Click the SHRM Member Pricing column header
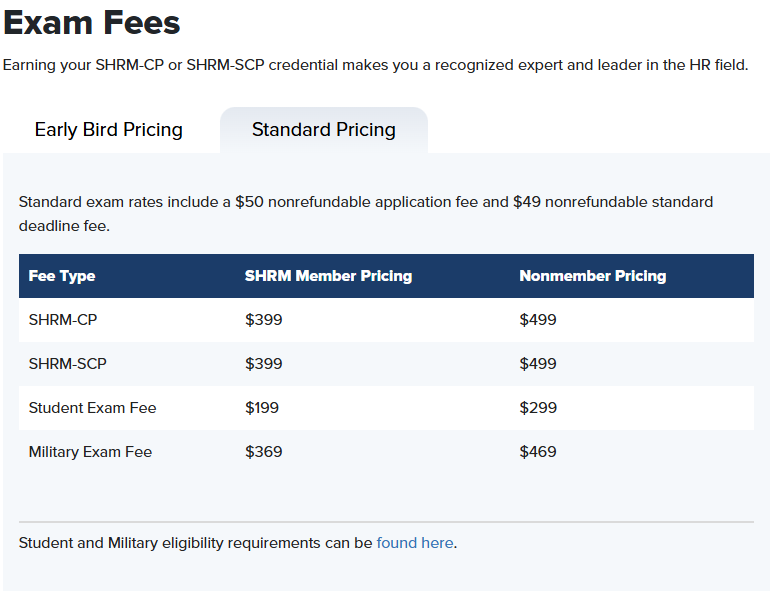 tap(328, 276)
